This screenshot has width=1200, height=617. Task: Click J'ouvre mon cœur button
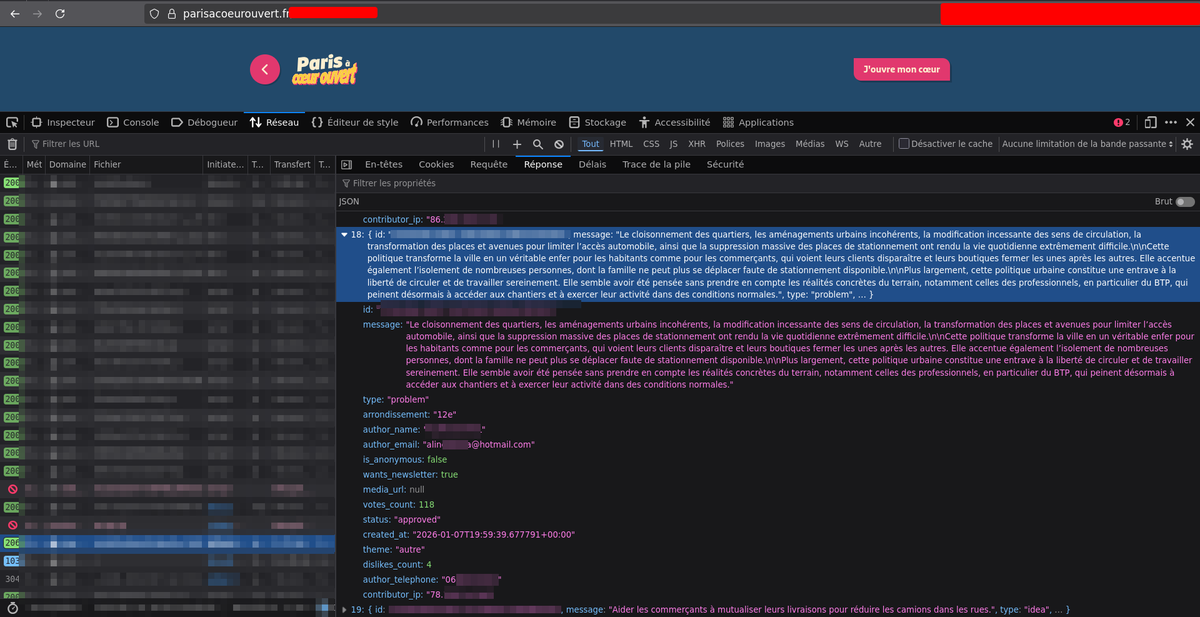click(x=901, y=69)
